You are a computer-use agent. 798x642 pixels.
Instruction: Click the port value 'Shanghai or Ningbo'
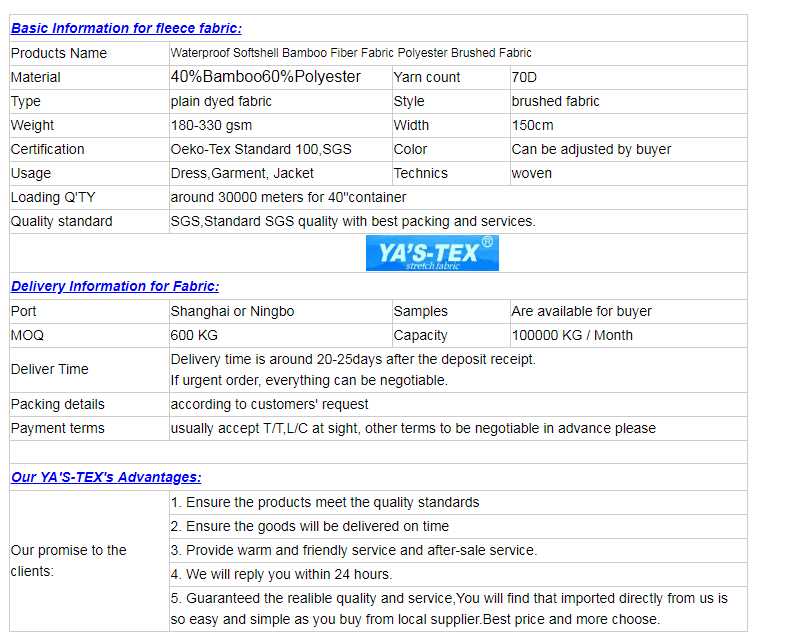(x=232, y=311)
